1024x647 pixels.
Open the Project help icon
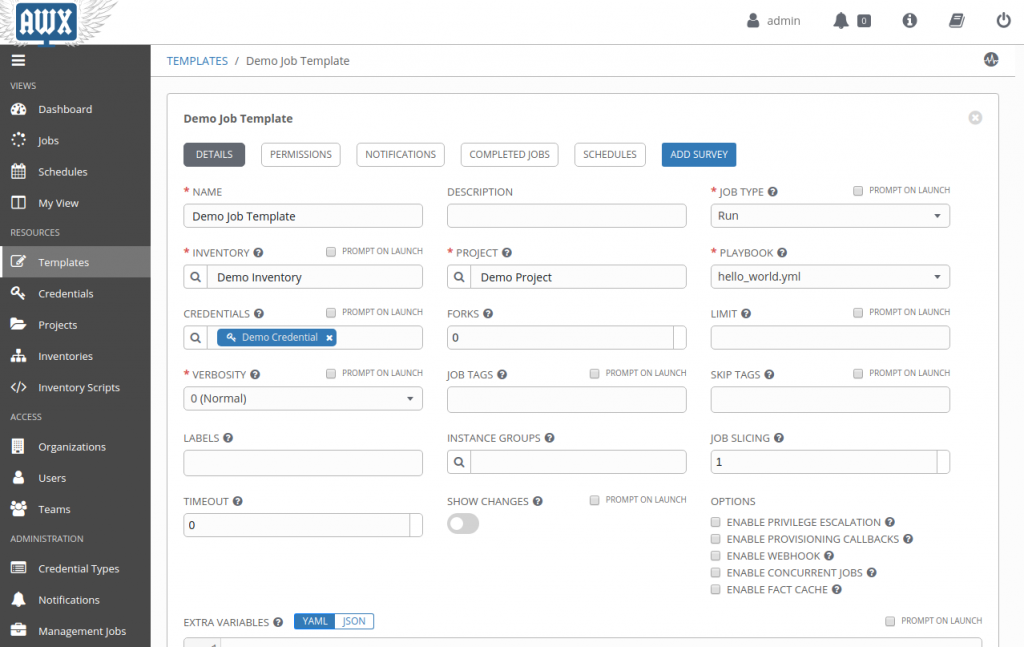[507, 253]
